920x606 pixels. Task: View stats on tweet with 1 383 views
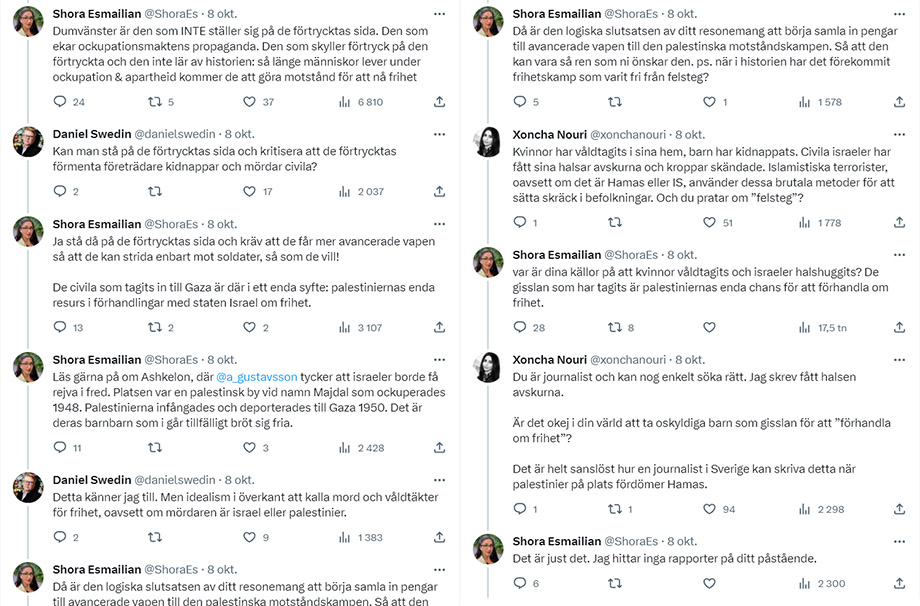click(345, 538)
